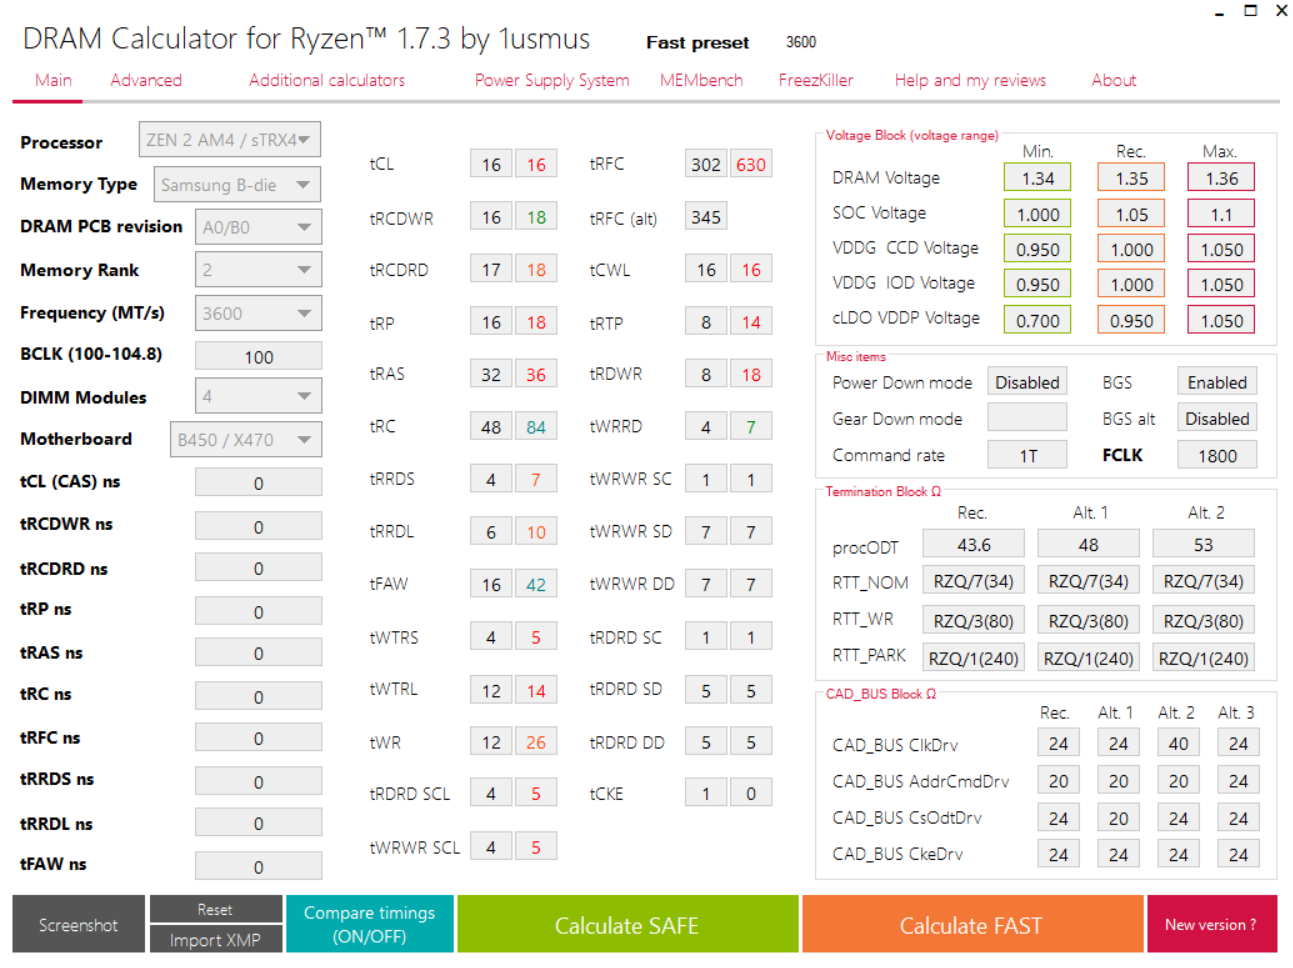Click SOC Voltage Rec 1.05 box
Image resolution: width=1293 pixels, height=968 pixels.
1131,214
